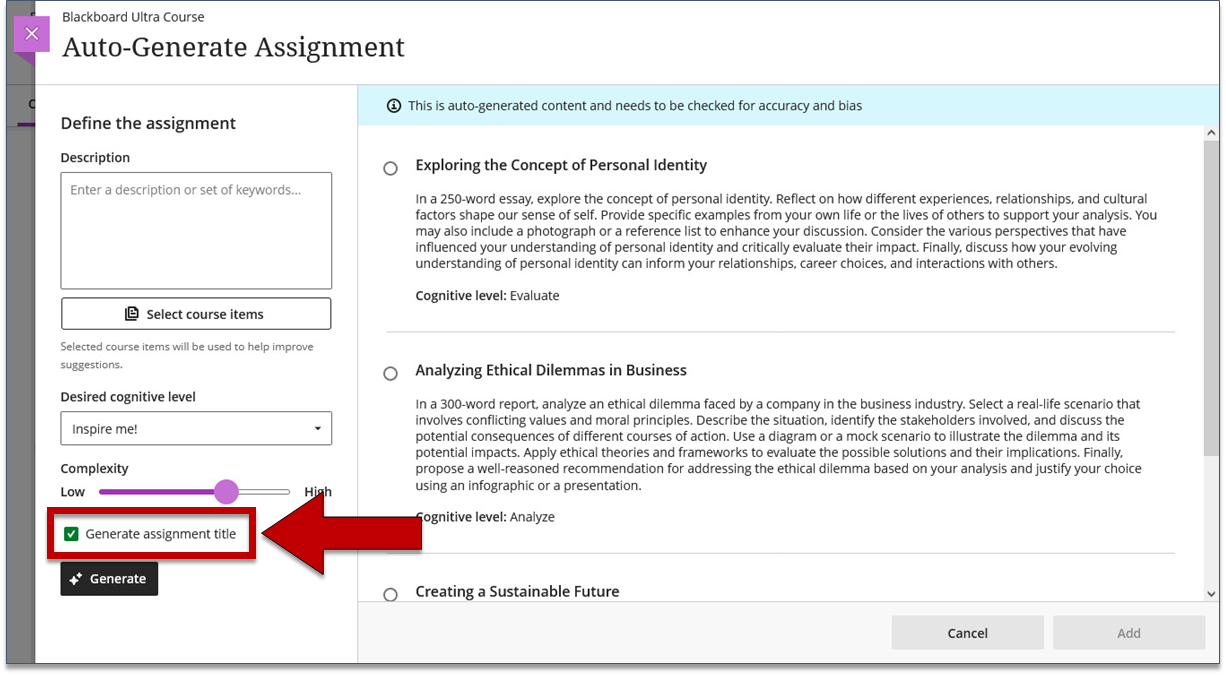This screenshot has height=675, width=1226.
Task: Click the scrollbar down arrow
Action: (1212, 594)
